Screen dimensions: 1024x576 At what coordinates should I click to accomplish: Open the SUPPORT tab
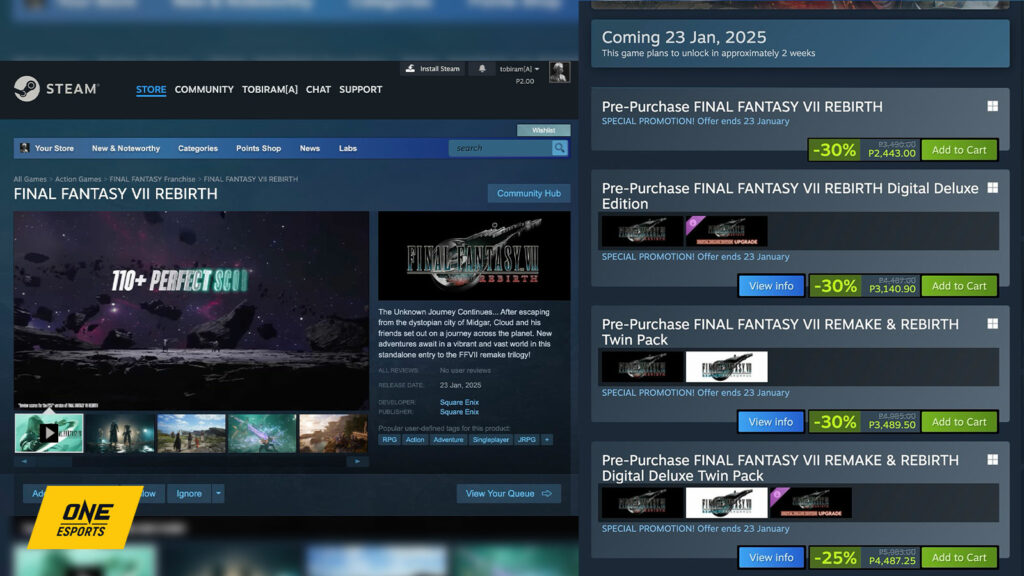pos(360,89)
